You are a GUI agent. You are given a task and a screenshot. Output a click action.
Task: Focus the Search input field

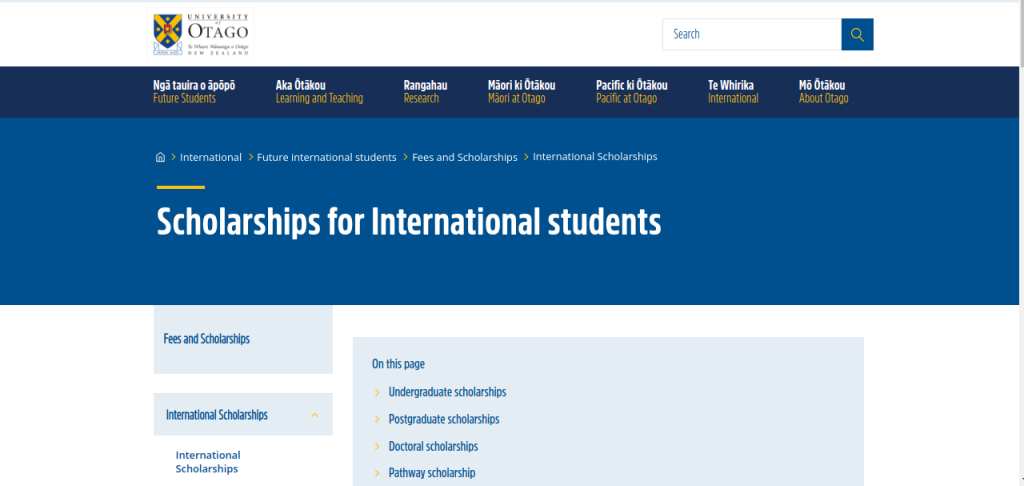click(x=752, y=35)
